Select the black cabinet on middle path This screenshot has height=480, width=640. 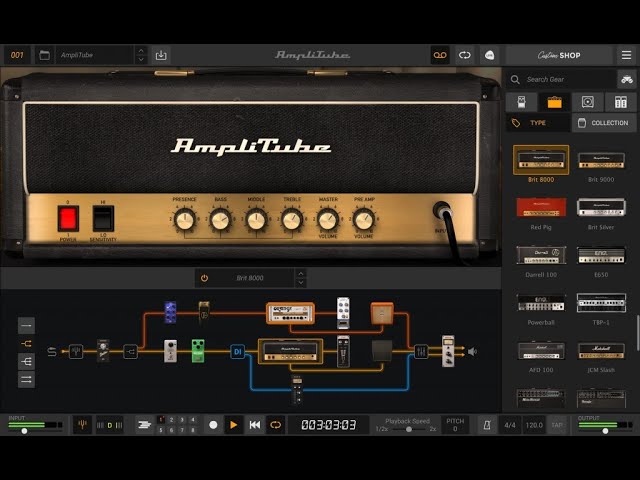pos(382,351)
